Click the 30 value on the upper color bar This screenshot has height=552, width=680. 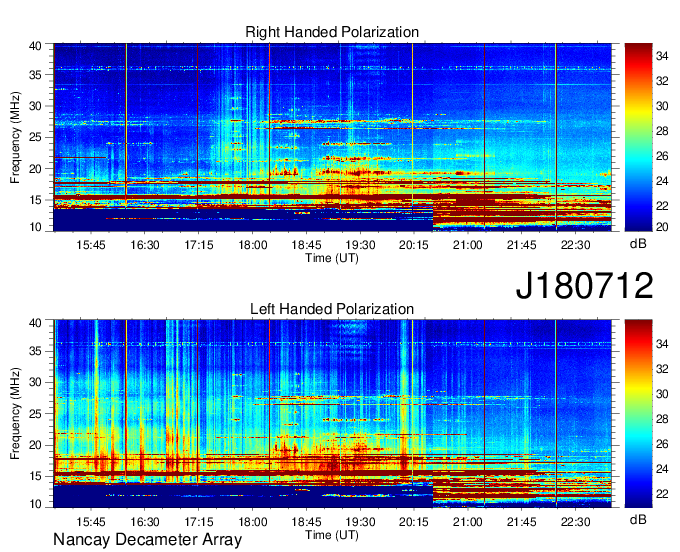pyautogui.click(x=662, y=106)
